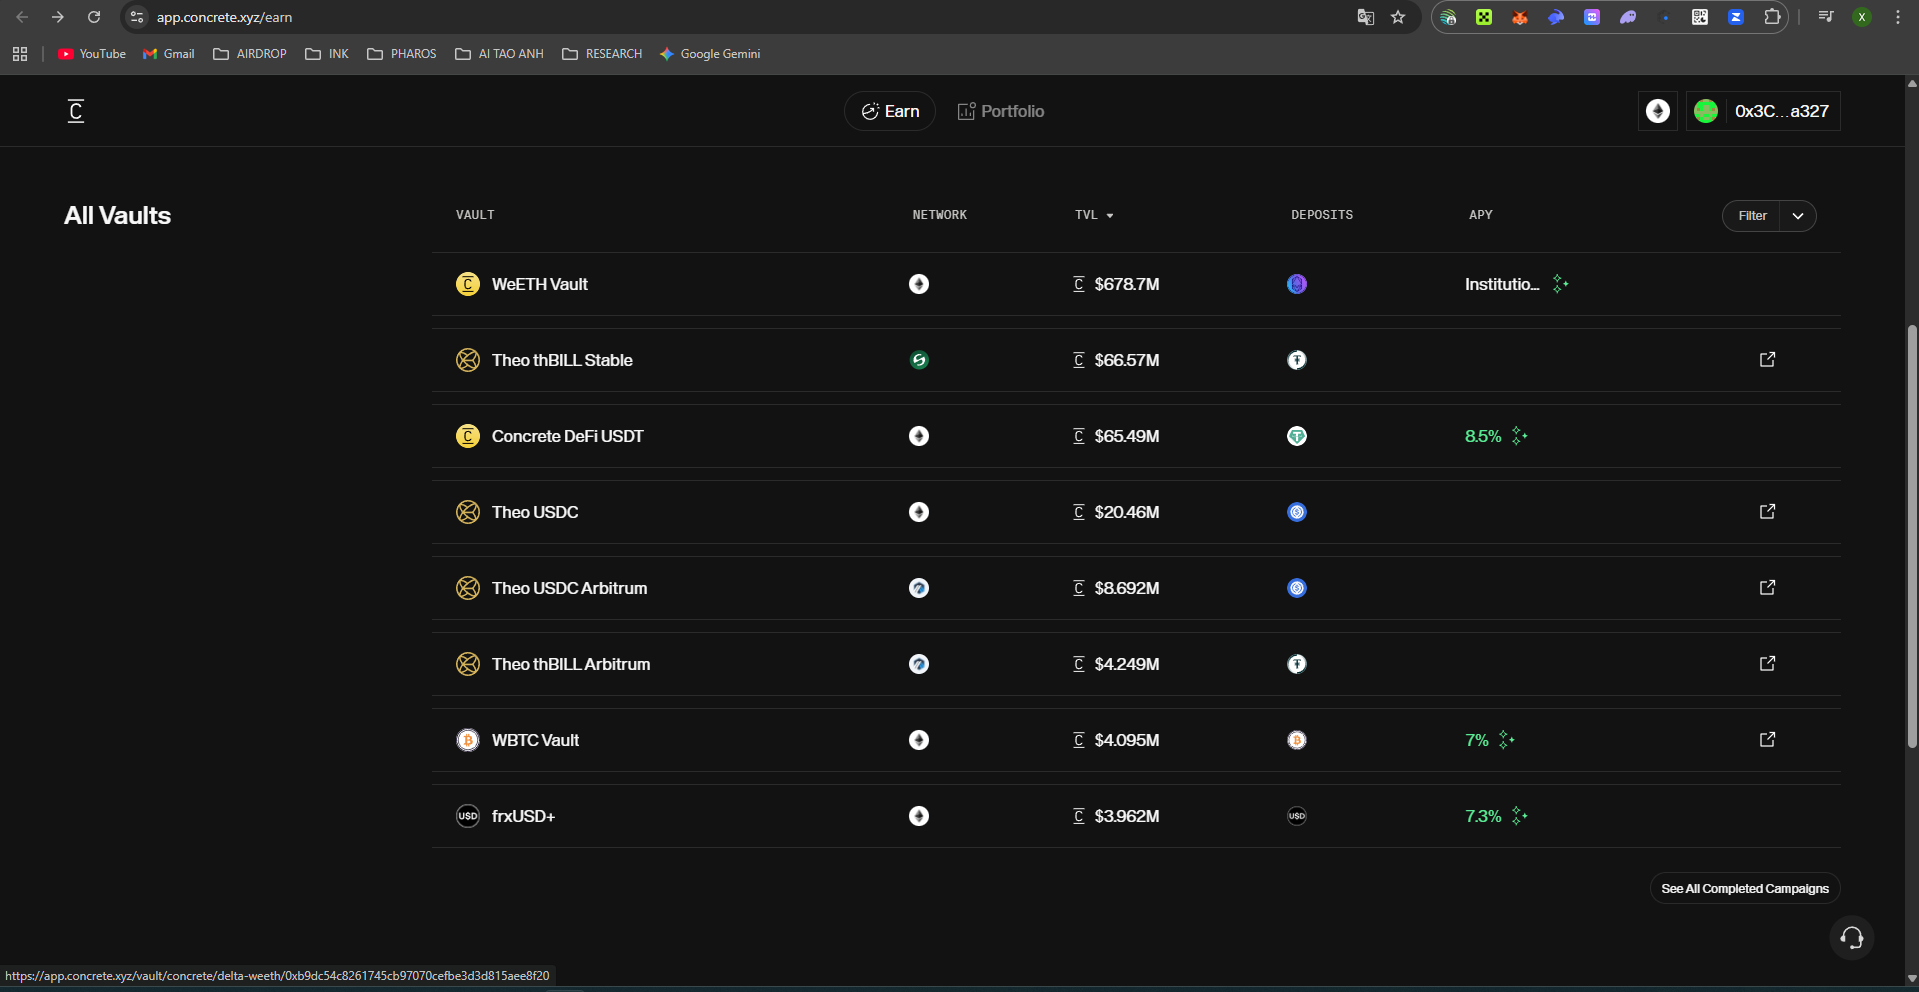This screenshot has height=992, width=1919.
Task: Click sparkle icon next to Institutio... APY
Action: tap(1560, 284)
